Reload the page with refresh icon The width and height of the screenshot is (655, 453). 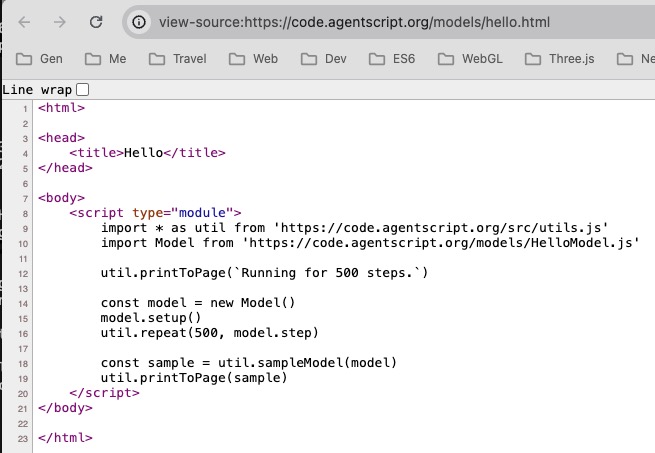coord(96,21)
